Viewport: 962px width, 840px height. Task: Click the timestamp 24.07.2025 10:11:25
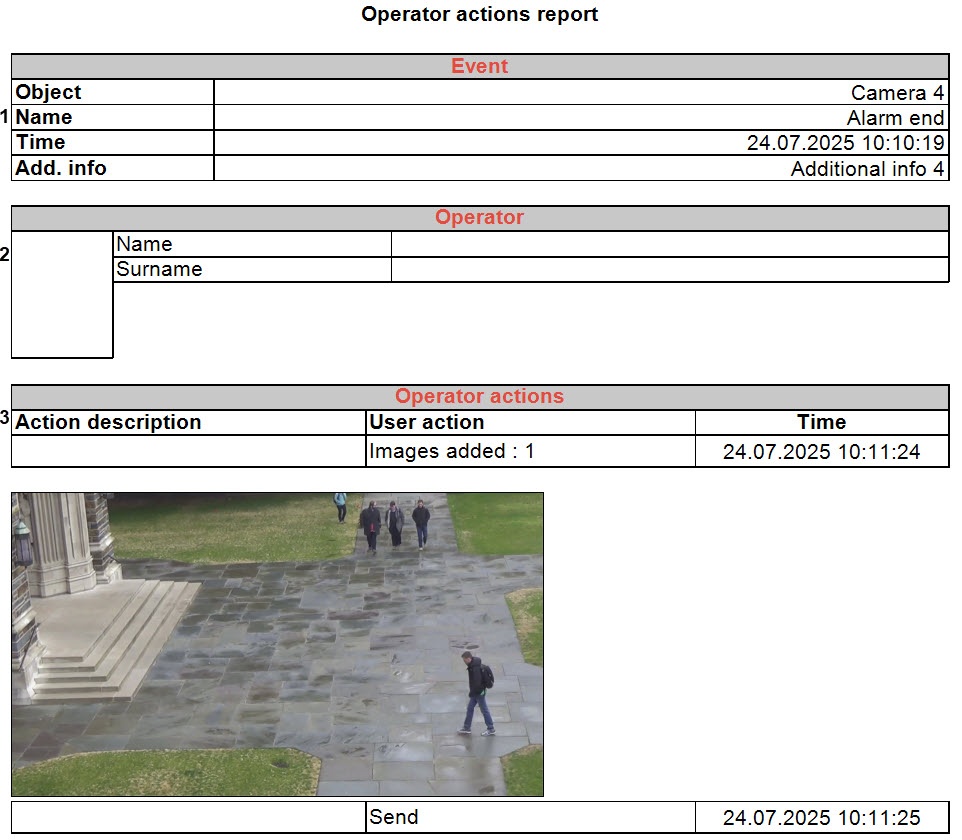coord(822,818)
